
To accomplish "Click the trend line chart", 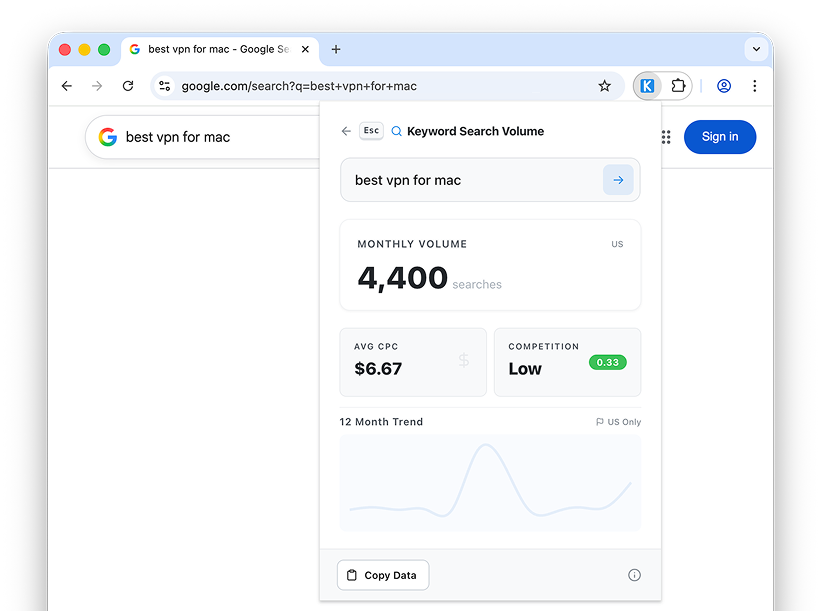I will click(490, 483).
